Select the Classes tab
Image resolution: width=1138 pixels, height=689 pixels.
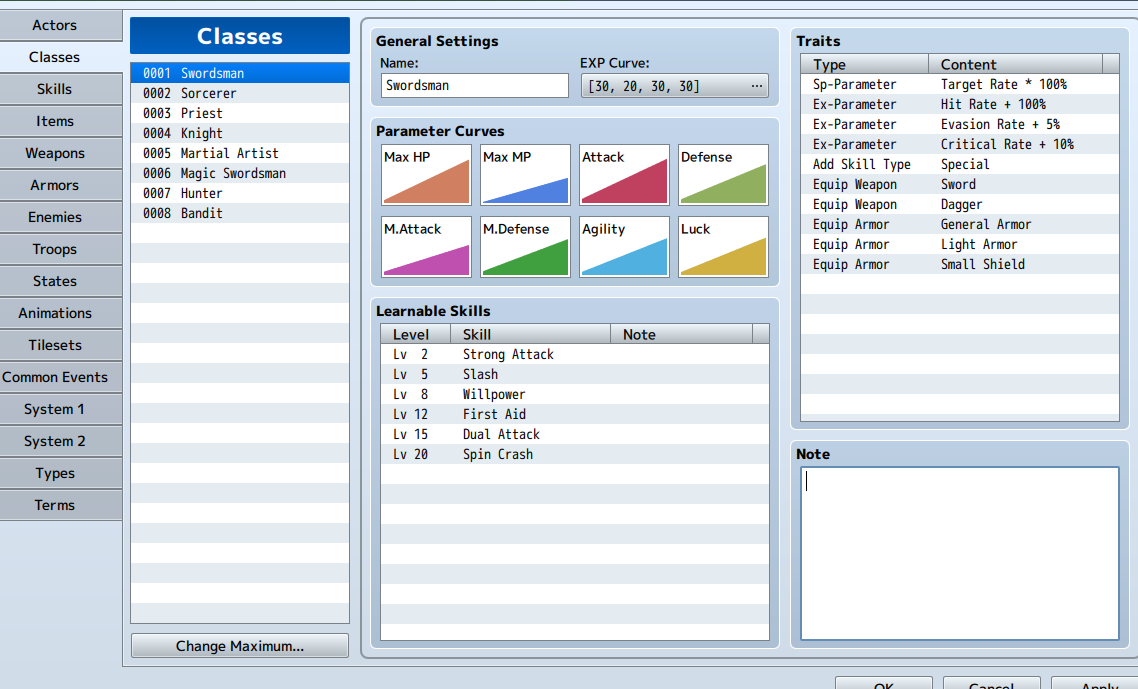click(x=61, y=57)
